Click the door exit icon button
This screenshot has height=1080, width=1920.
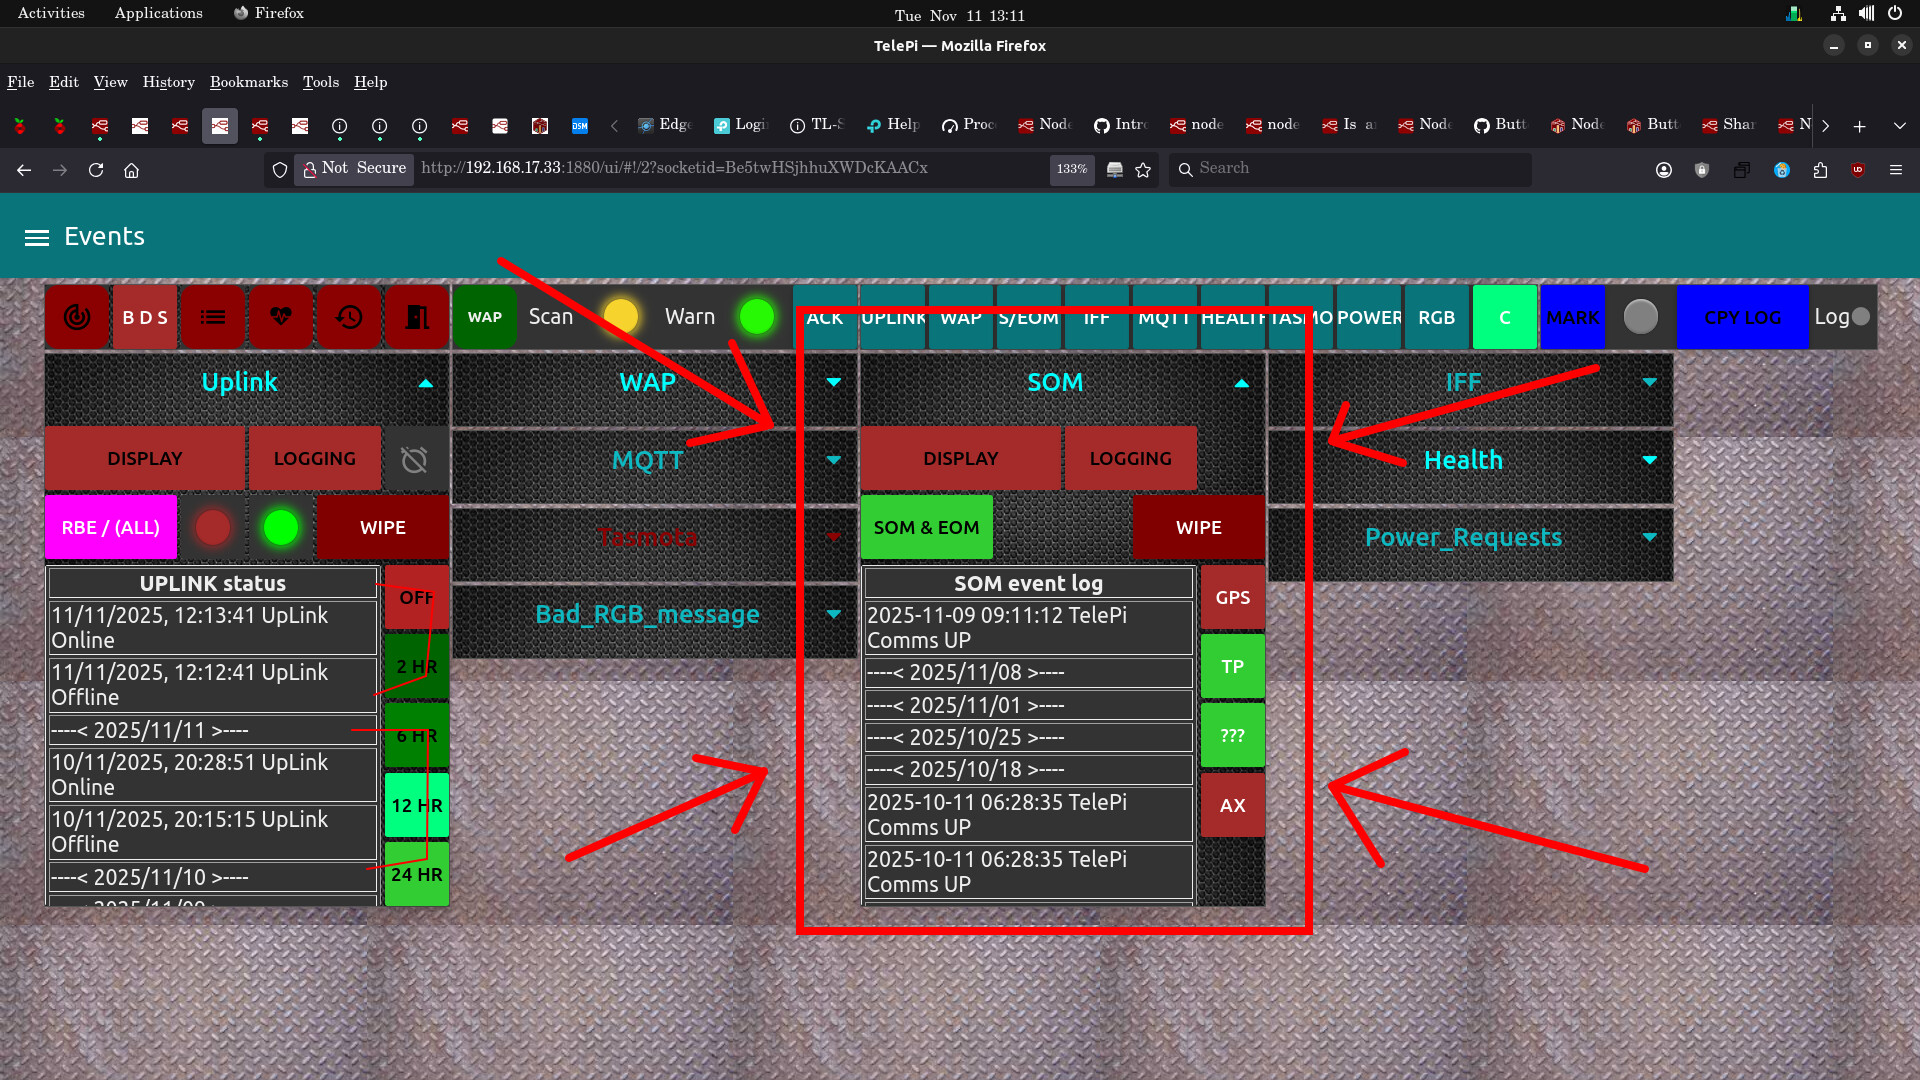click(x=417, y=317)
